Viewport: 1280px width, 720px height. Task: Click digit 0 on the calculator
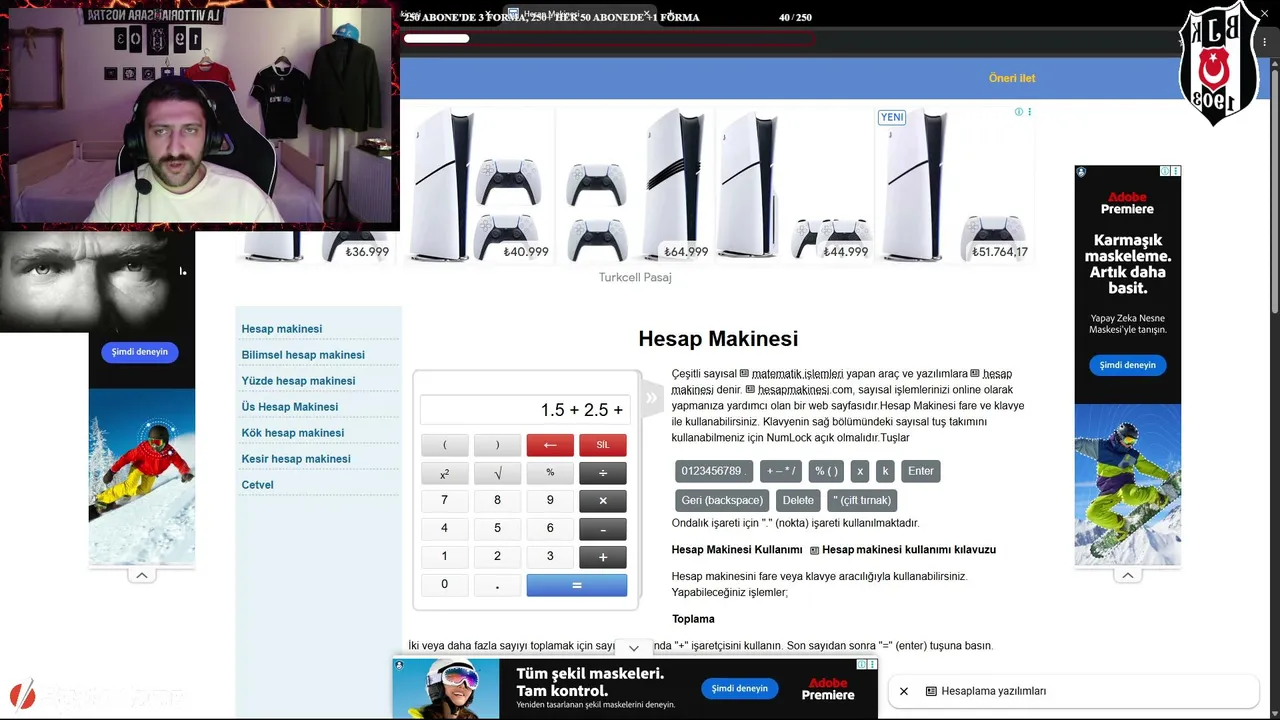[x=445, y=585]
